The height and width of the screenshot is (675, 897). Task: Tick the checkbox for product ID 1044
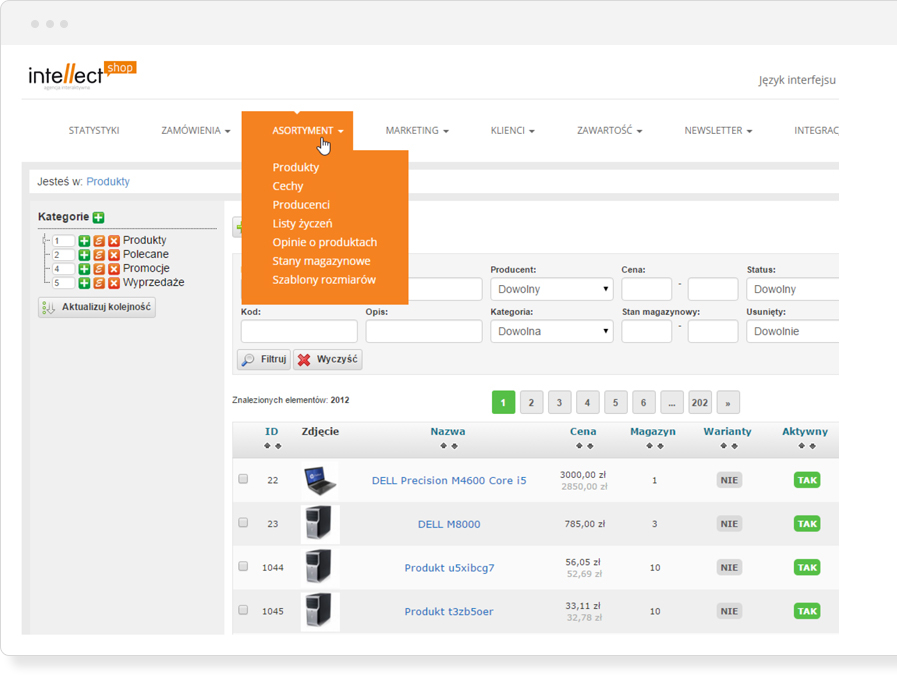[243, 566]
